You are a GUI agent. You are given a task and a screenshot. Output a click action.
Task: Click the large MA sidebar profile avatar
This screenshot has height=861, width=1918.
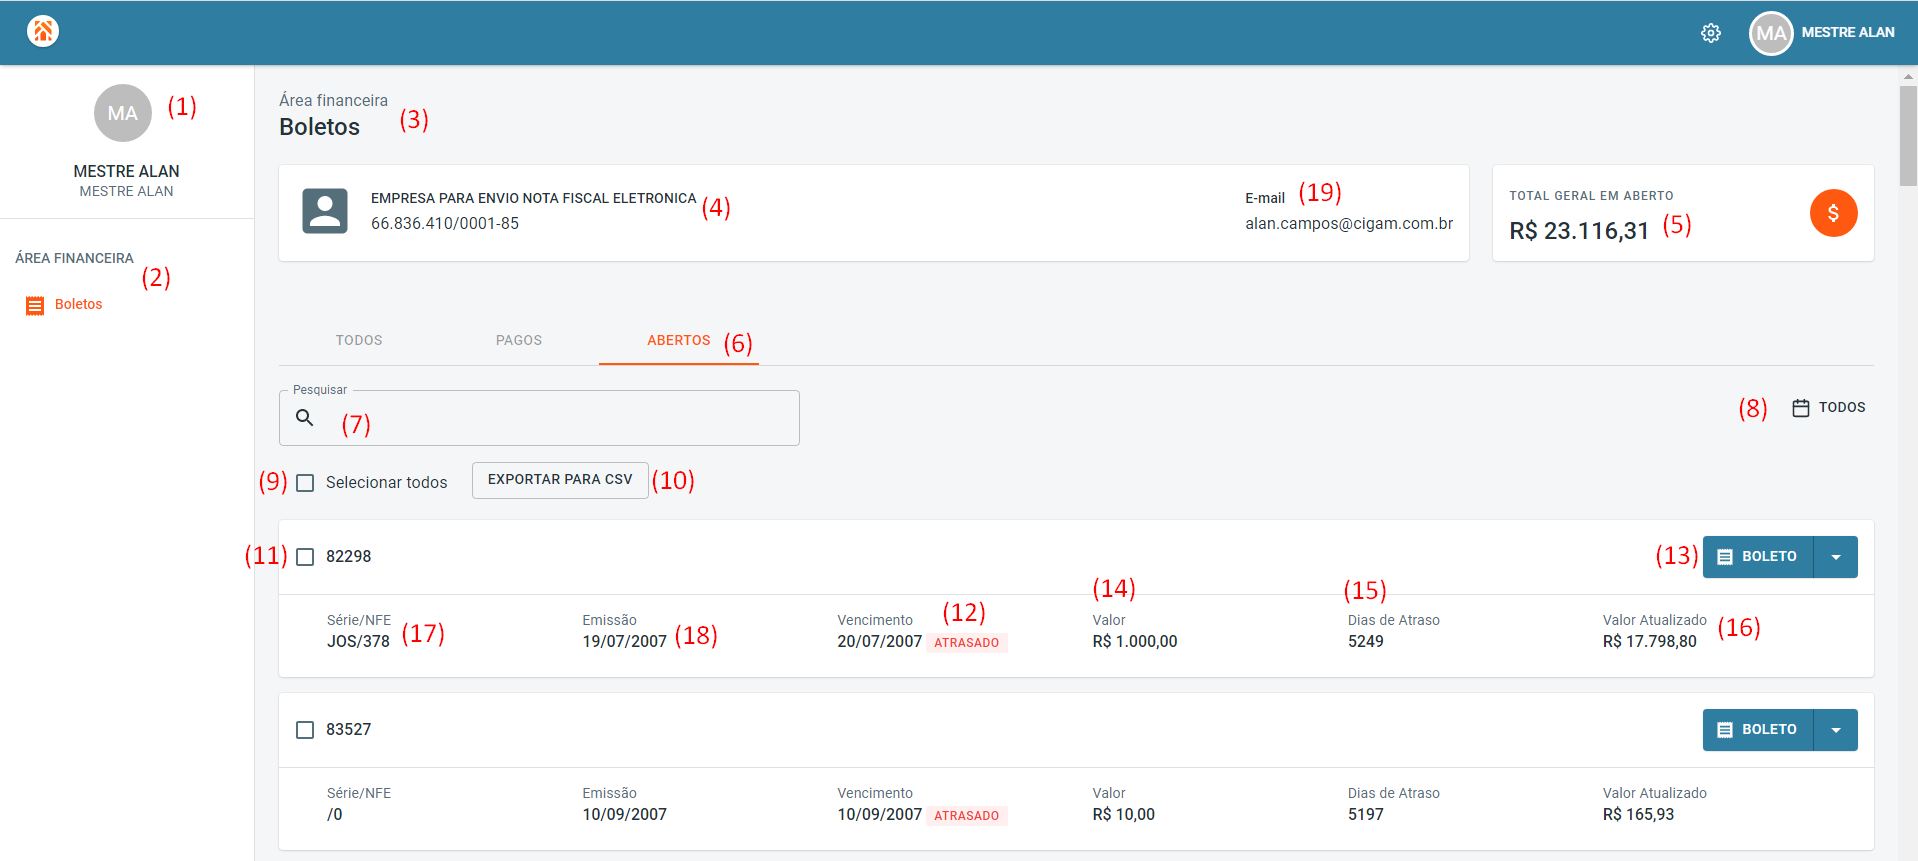(x=123, y=113)
